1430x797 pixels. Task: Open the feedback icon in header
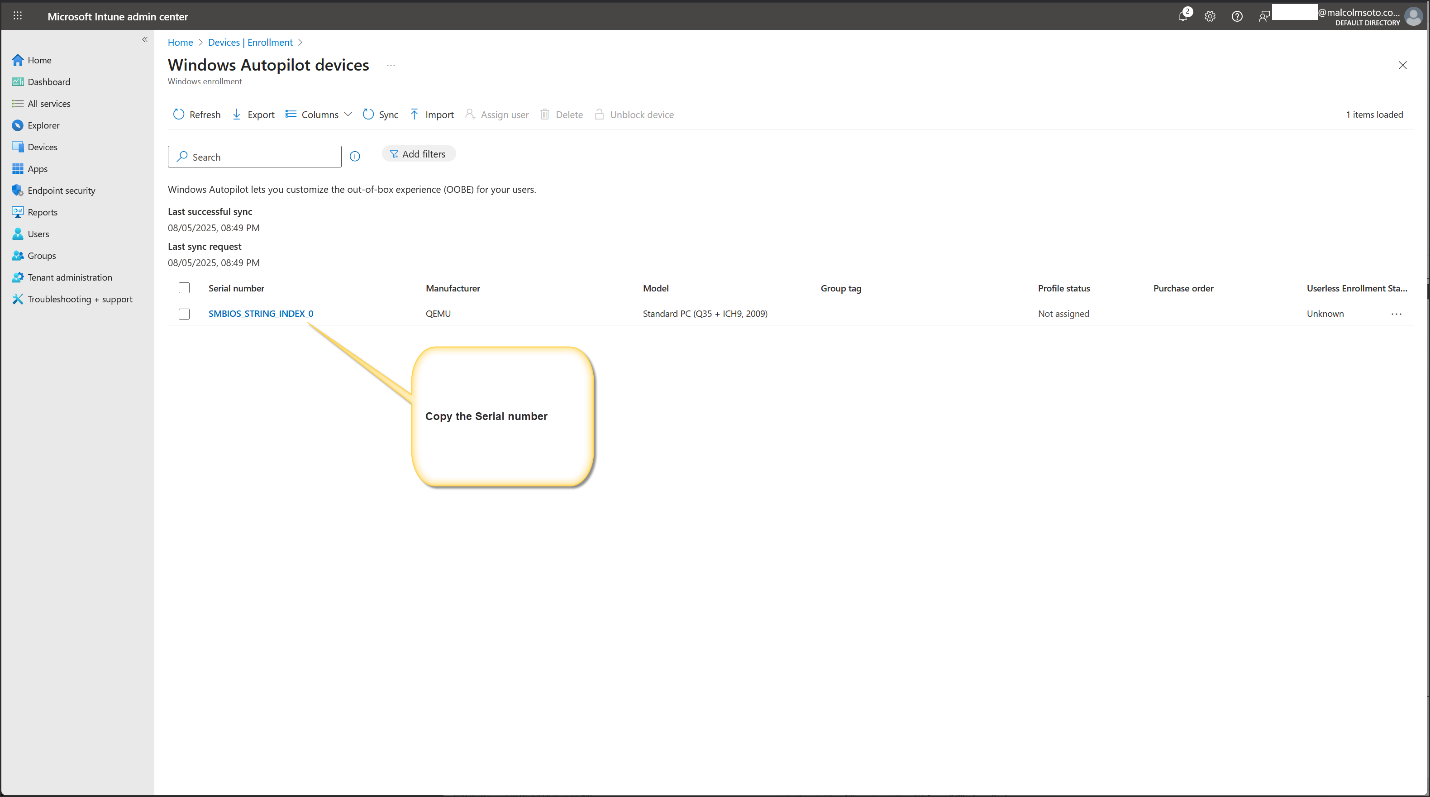tap(1264, 16)
